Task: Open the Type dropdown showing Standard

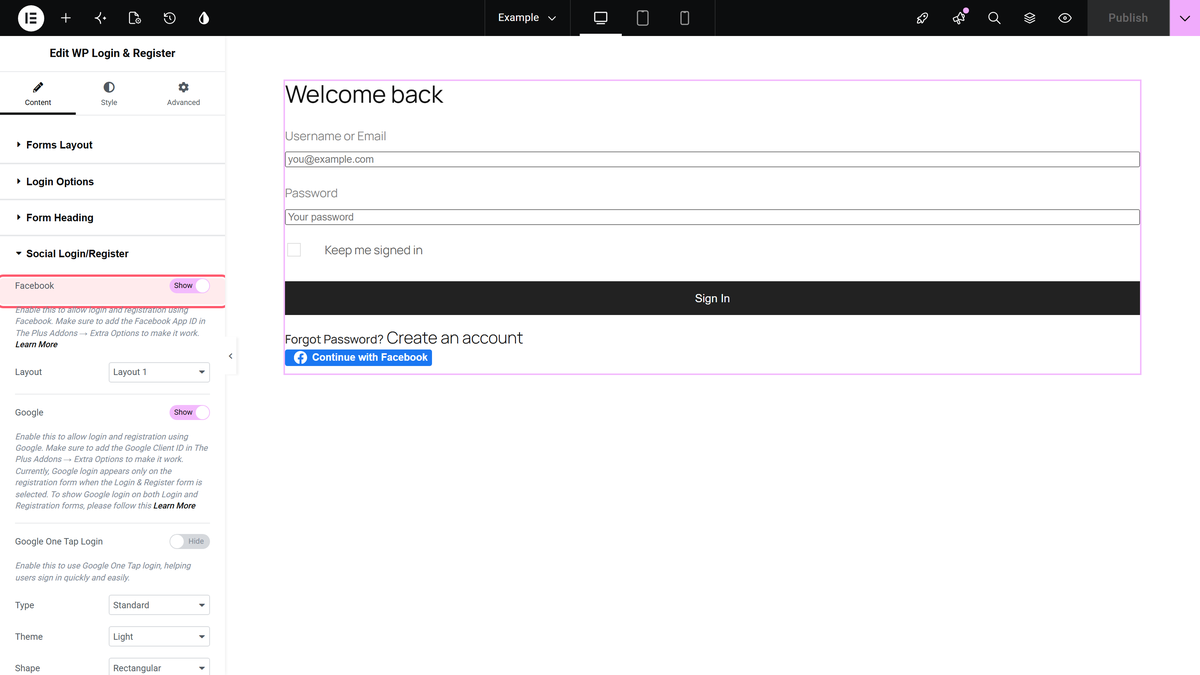Action: click(x=159, y=605)
